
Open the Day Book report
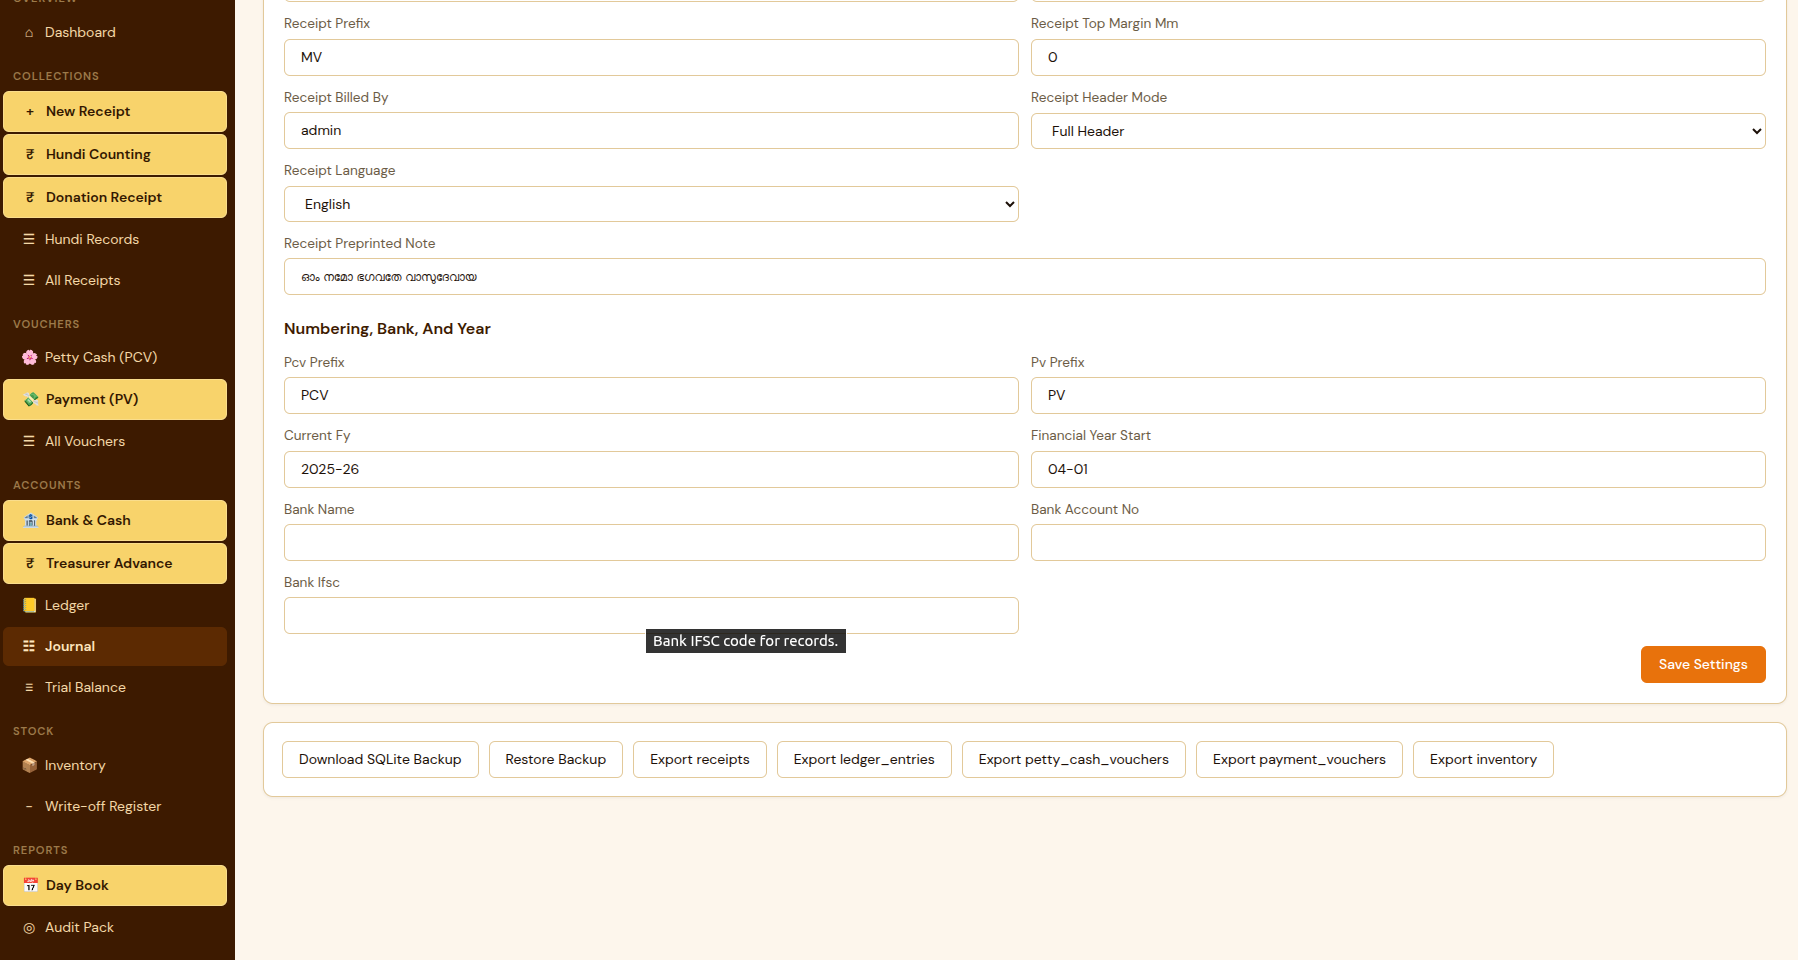click(x=115, y=886)
